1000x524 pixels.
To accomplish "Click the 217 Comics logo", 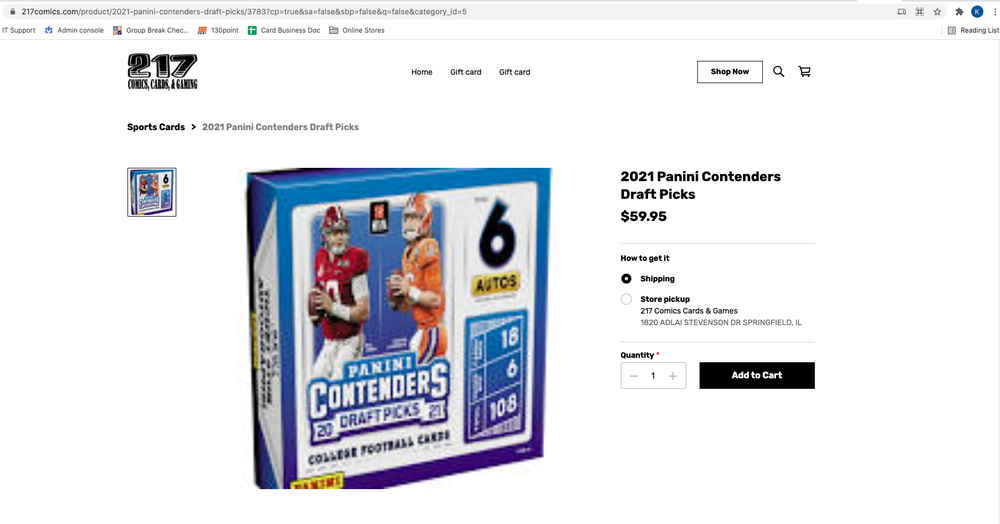I will (163, 71).
